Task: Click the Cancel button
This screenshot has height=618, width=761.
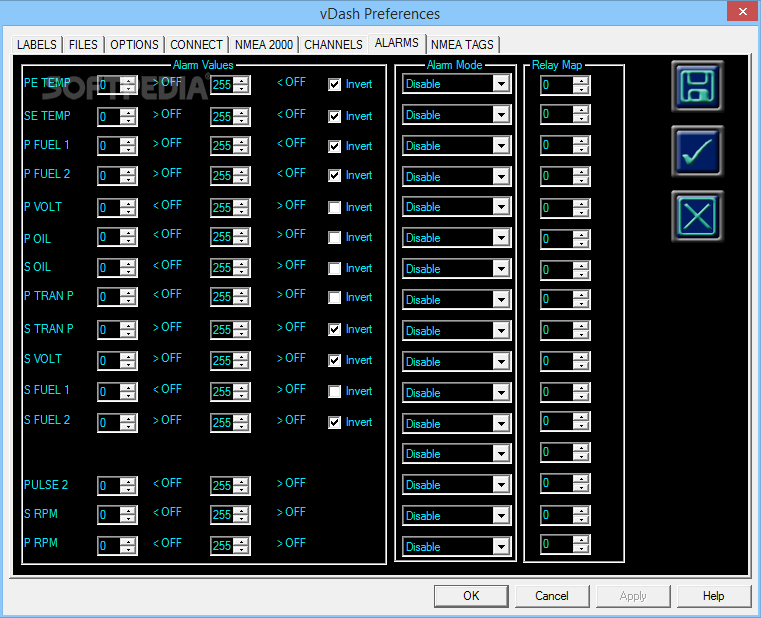Action: 552,596
